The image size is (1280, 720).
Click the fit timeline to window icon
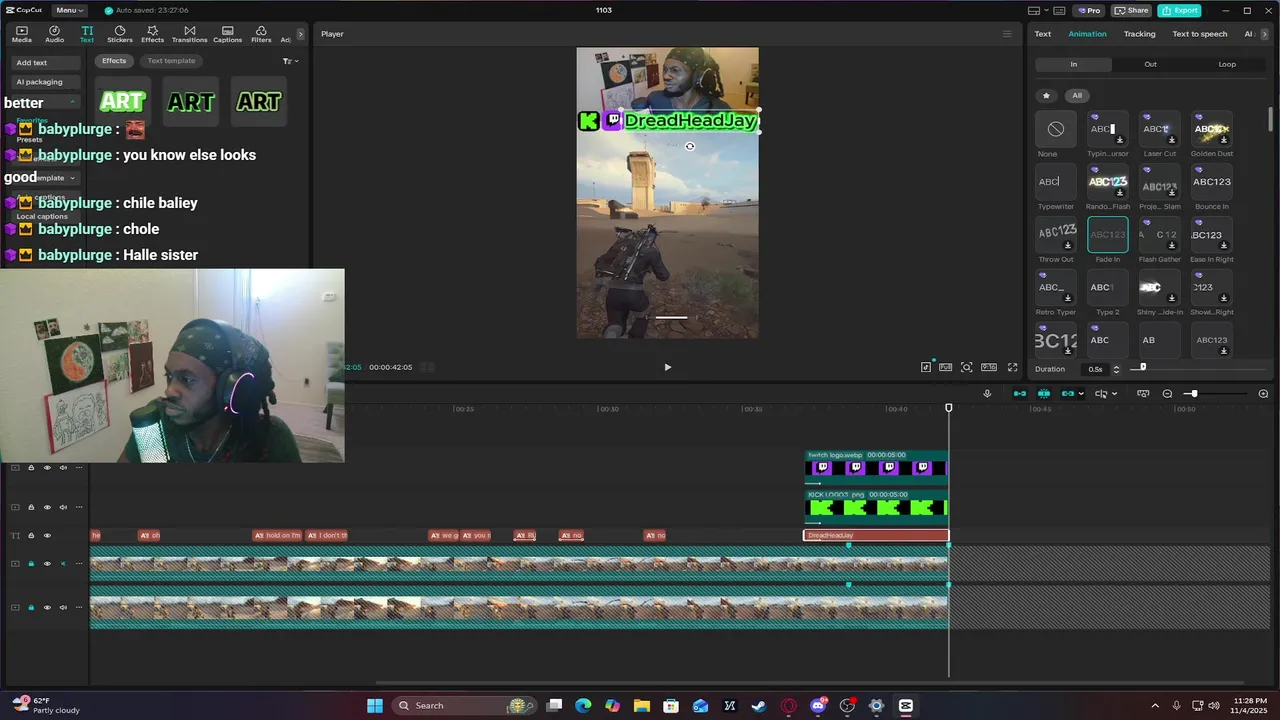point(1143,394)
